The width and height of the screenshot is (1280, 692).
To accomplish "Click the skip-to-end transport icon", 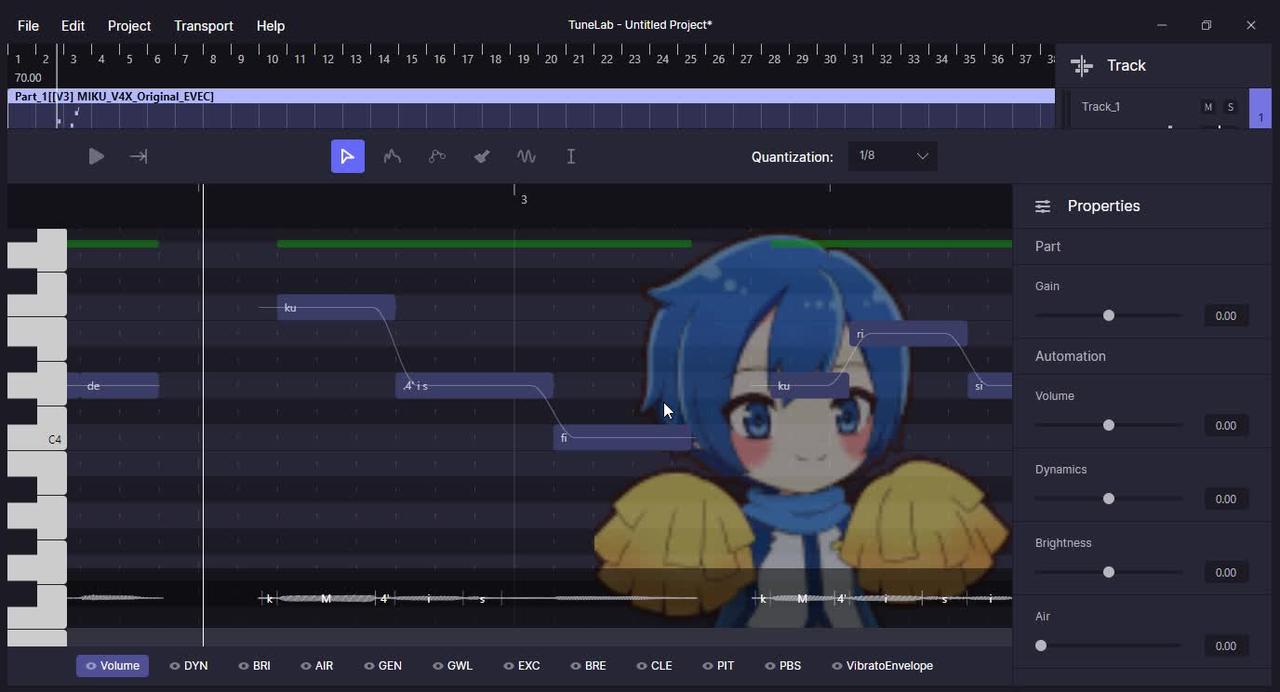I will click(x=138, y=156).
